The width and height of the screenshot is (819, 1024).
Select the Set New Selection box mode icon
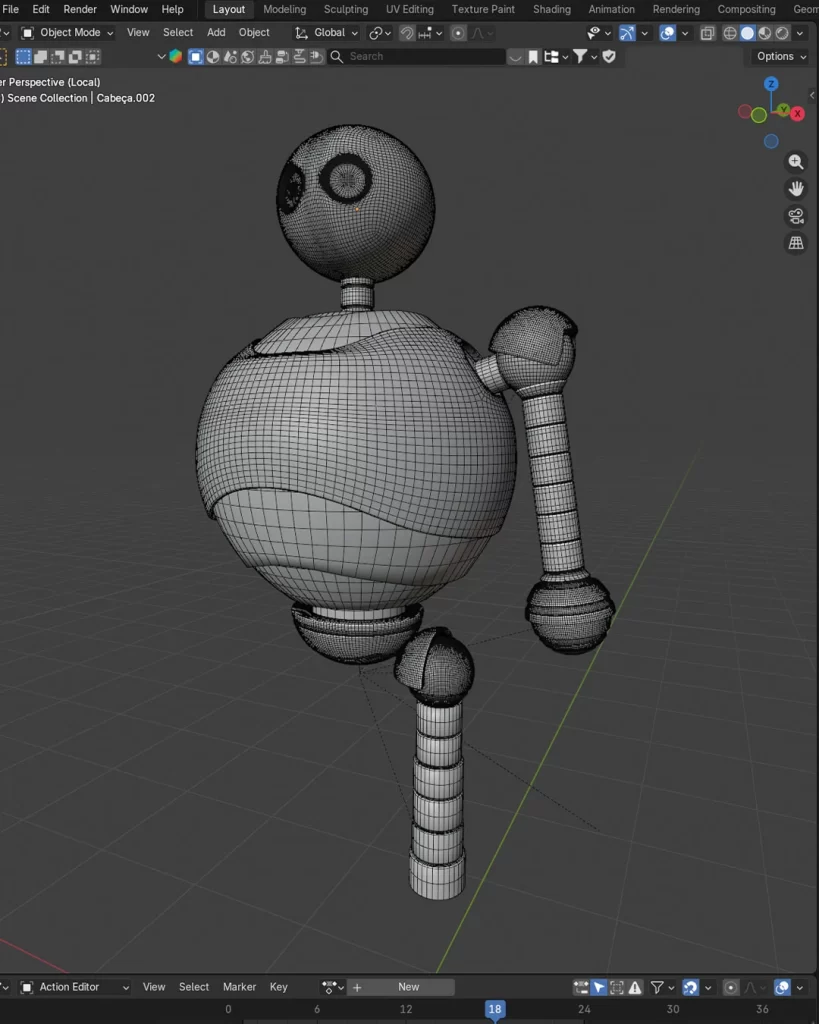pyautogui.click(x=23, y=57)
